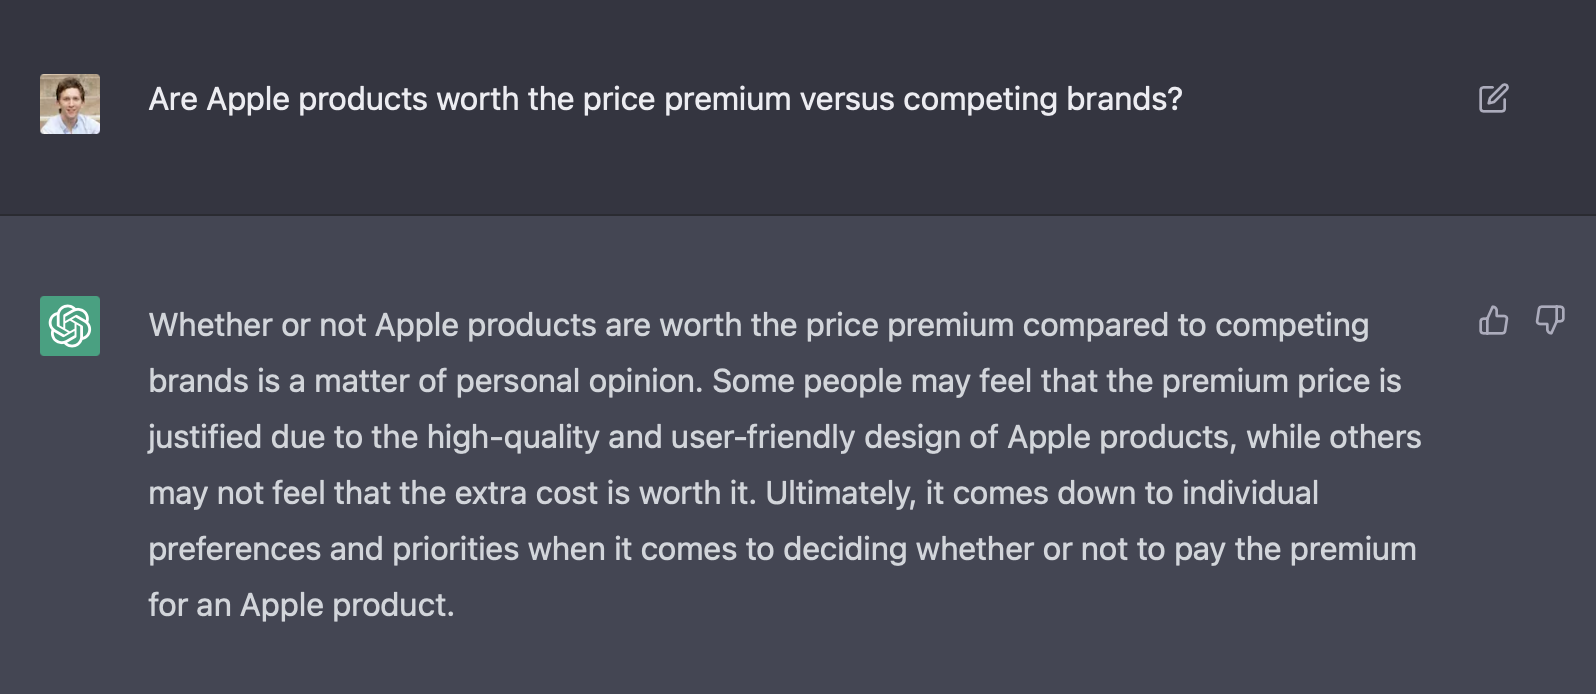Click "for an Apple product." final line
1596x694 pixels.
[301, 605]
